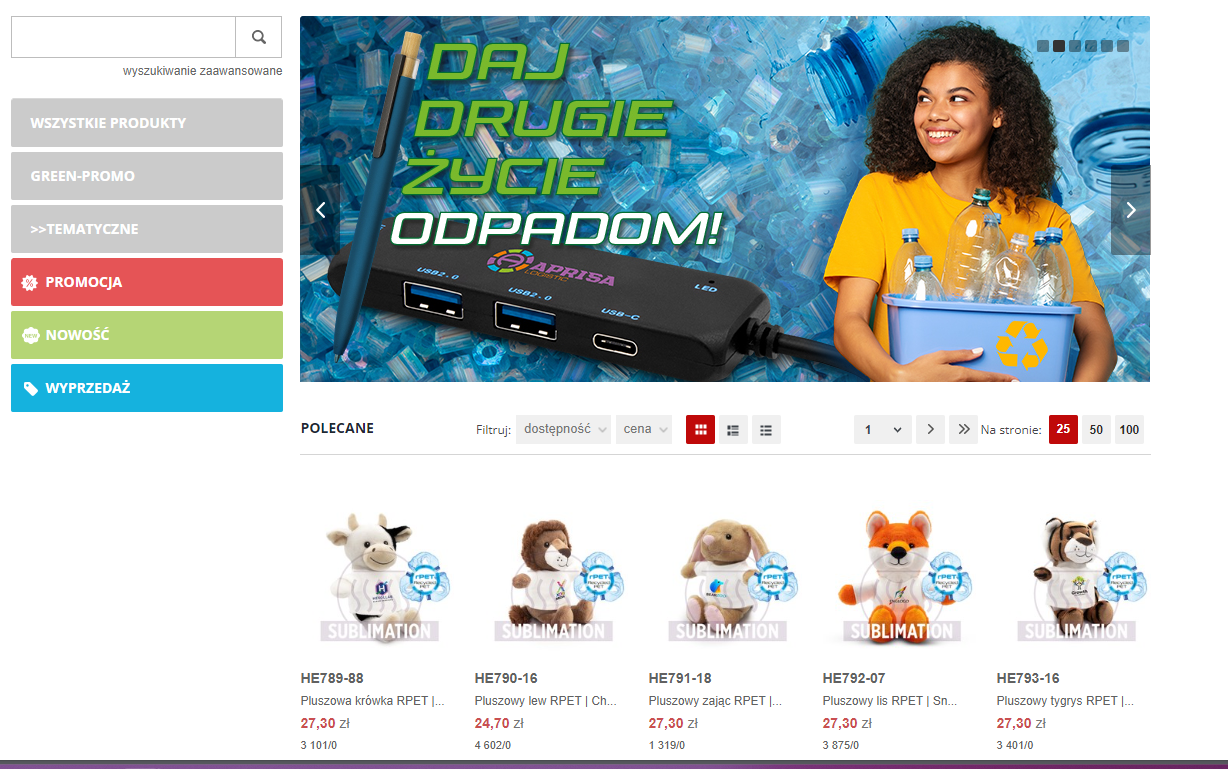Switch to list view with thumbnails
The image size is (1228, 769).
coord(733,430)
